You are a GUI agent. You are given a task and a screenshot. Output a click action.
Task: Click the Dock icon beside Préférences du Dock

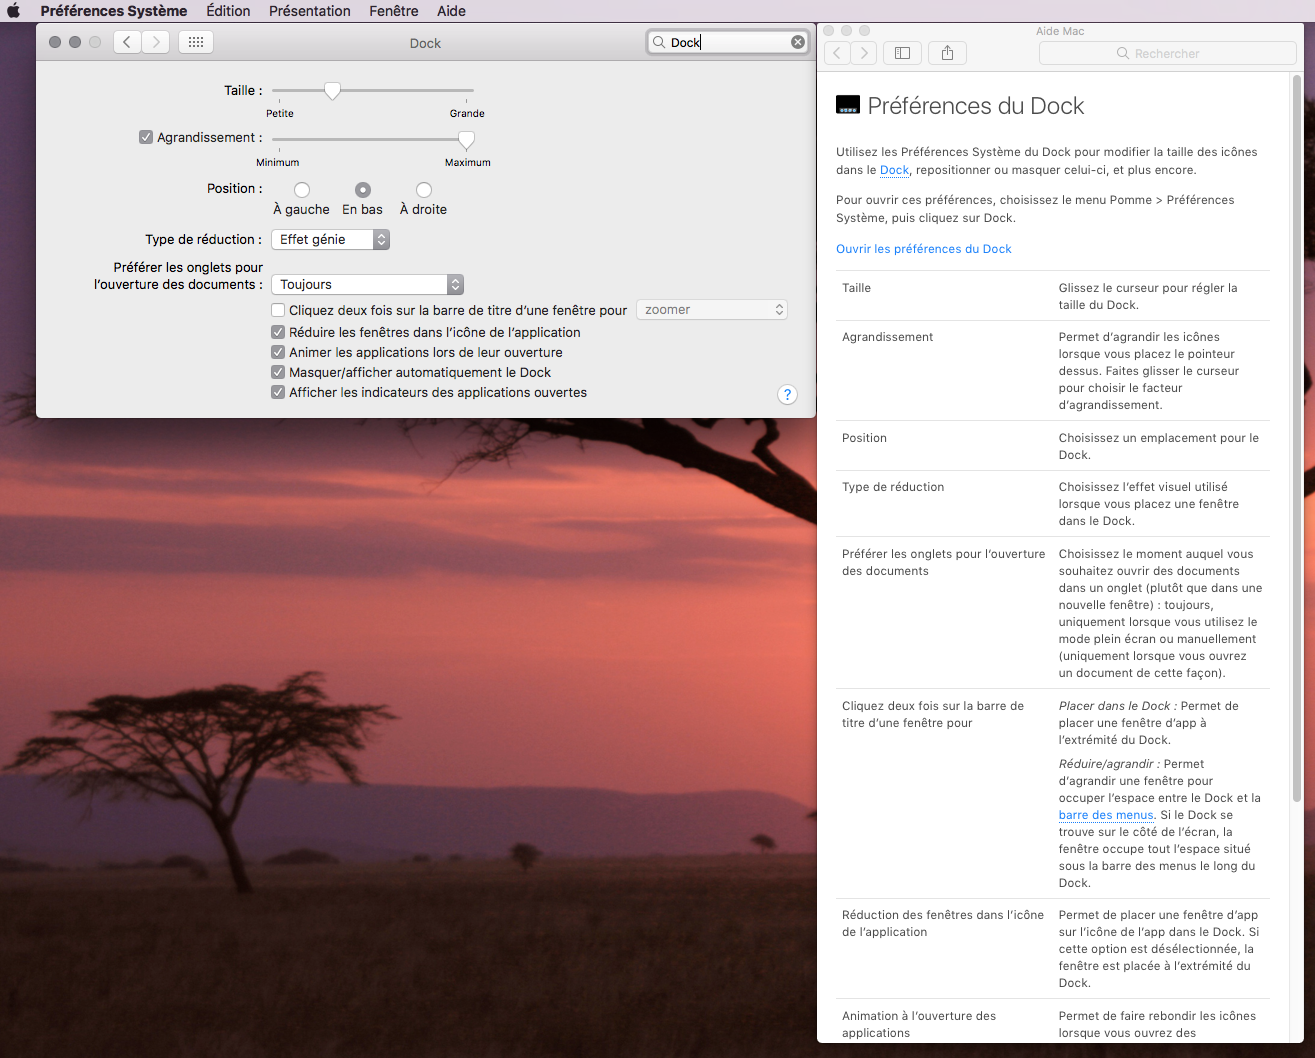pos(848,105)
